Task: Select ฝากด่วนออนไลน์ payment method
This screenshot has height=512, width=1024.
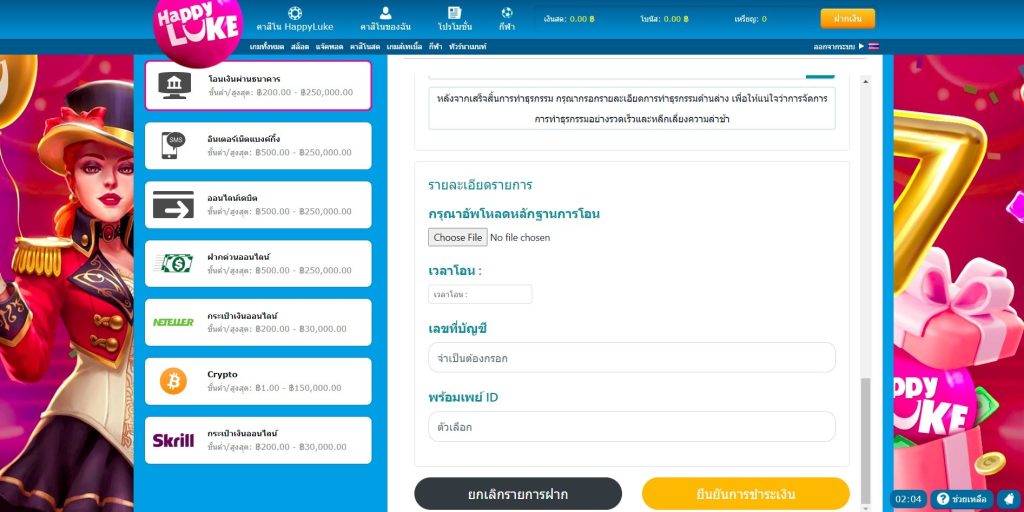Action: coord(258,263)
